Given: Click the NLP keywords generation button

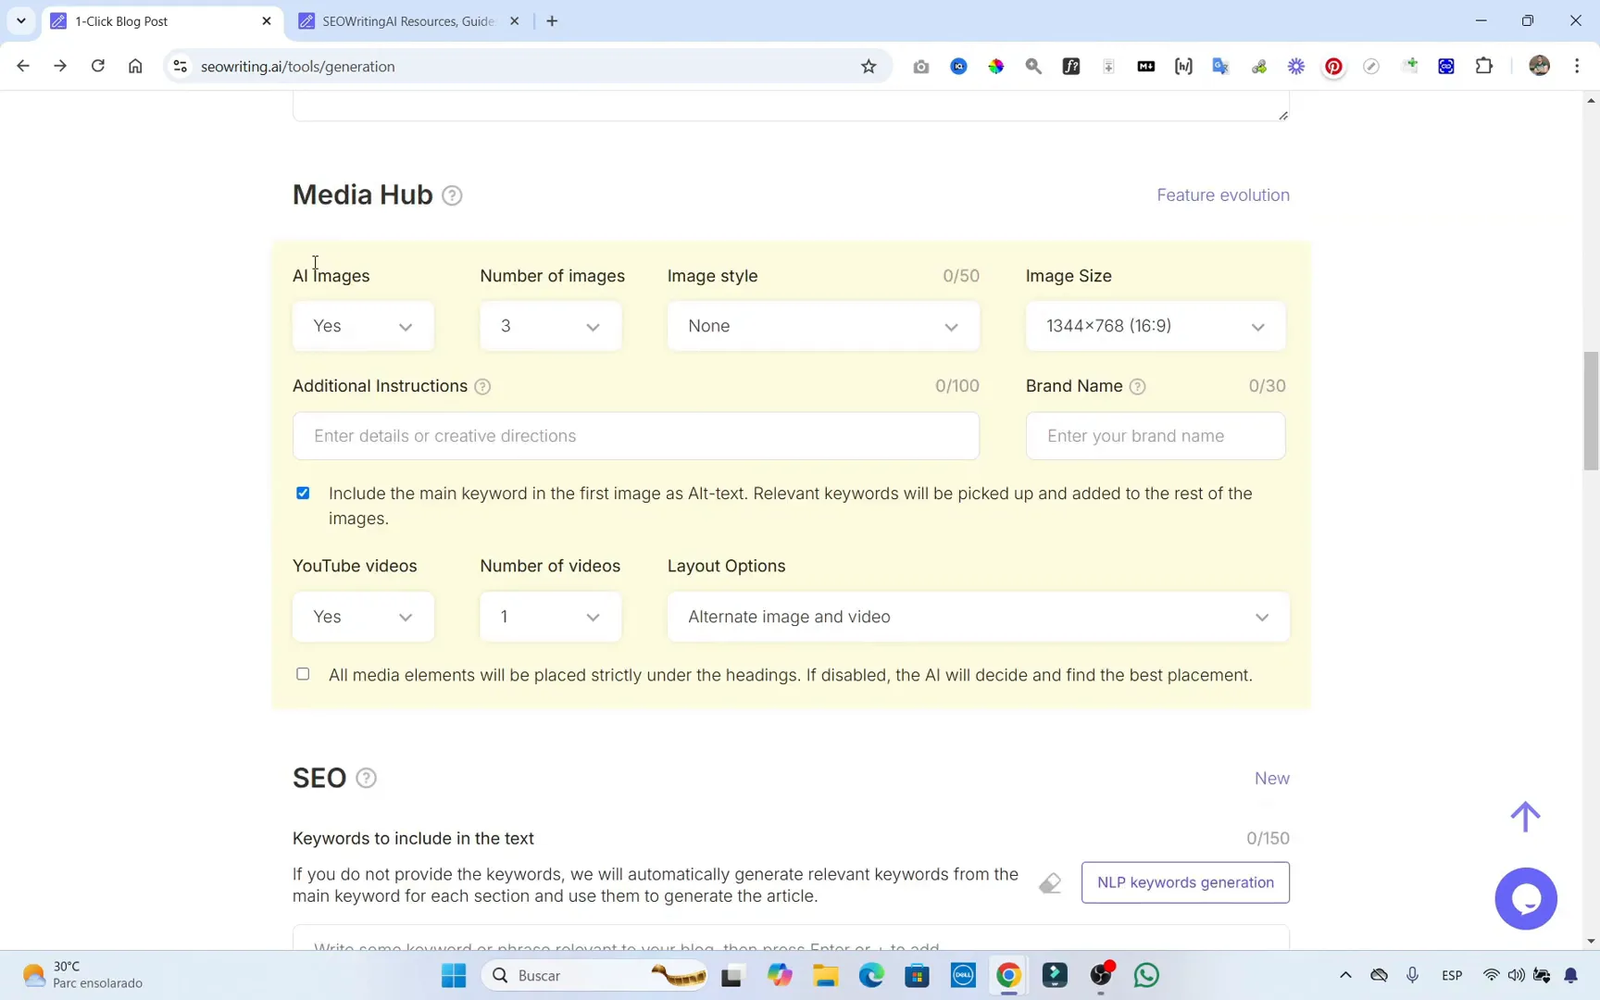Looking at the screenshot, I should [x=1185, y=882].
